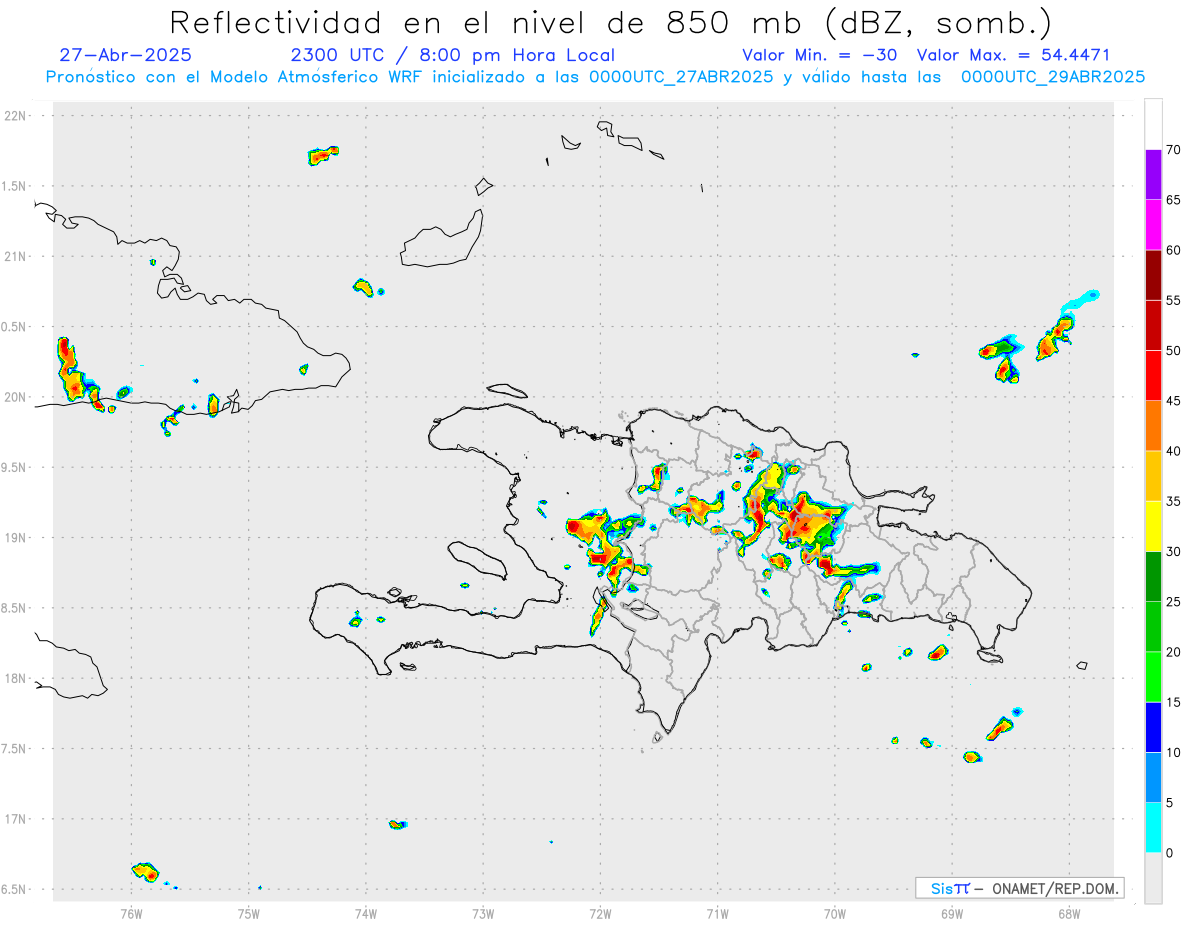Click the dark red 50-55 dBZ band

[1153, 325]
